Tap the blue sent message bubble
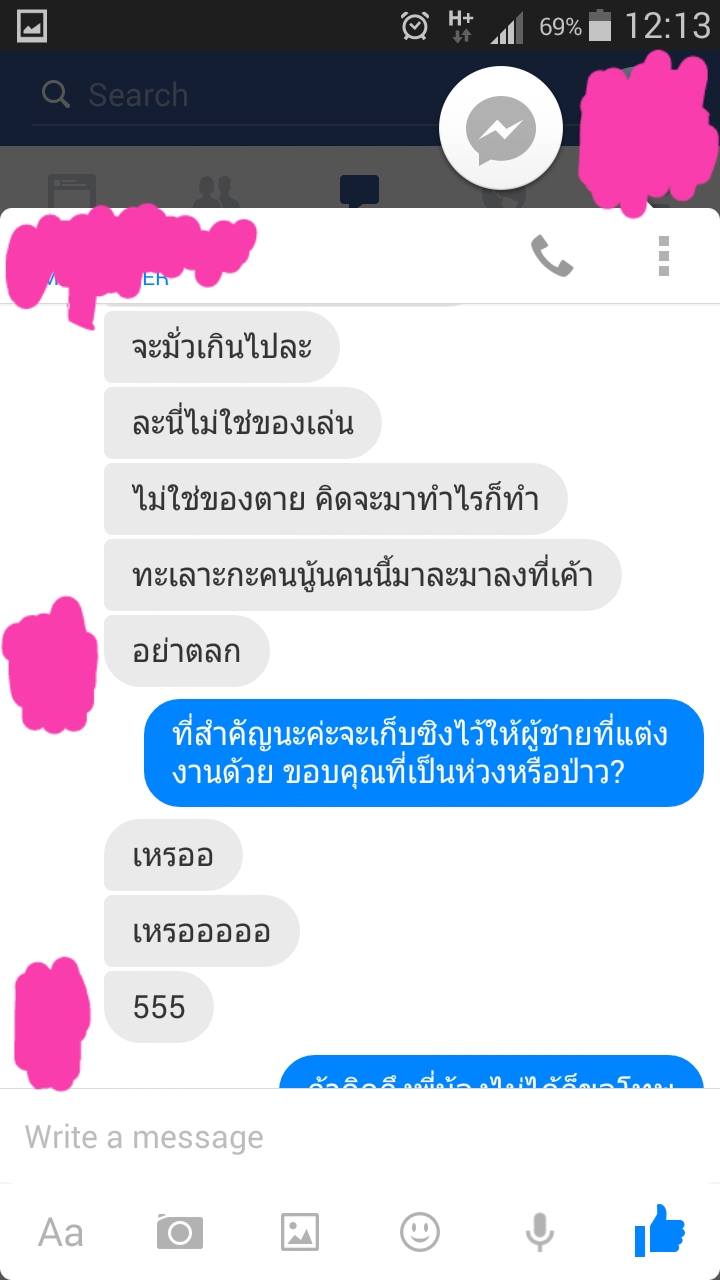 [424, 753]
